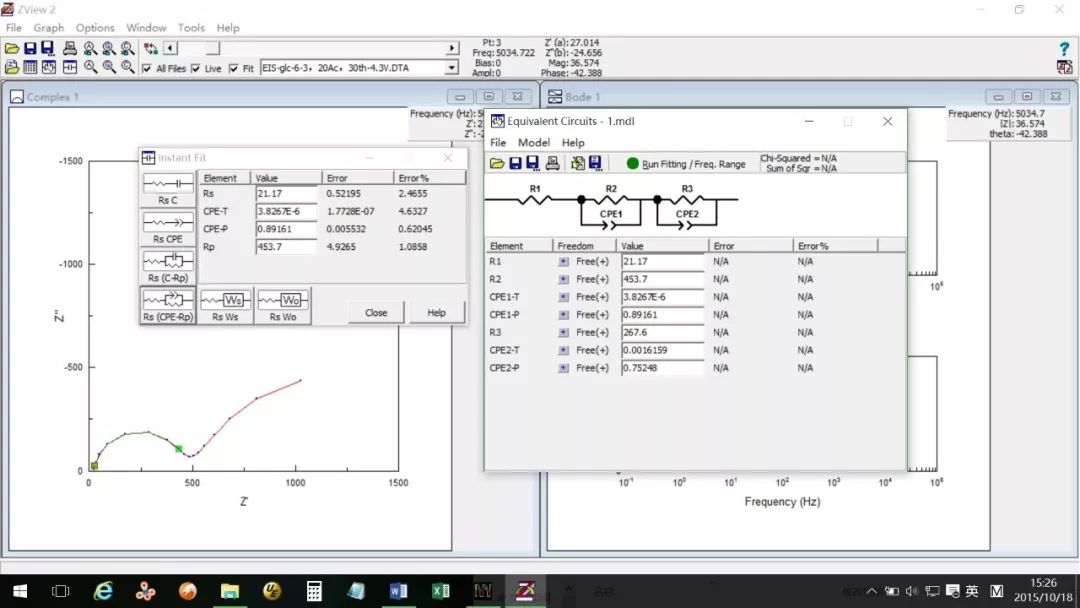This screenshot has width=1080, height=608.
Task: Print from the Equivalent Circuits toolbar
Action: tap(552, 163)
